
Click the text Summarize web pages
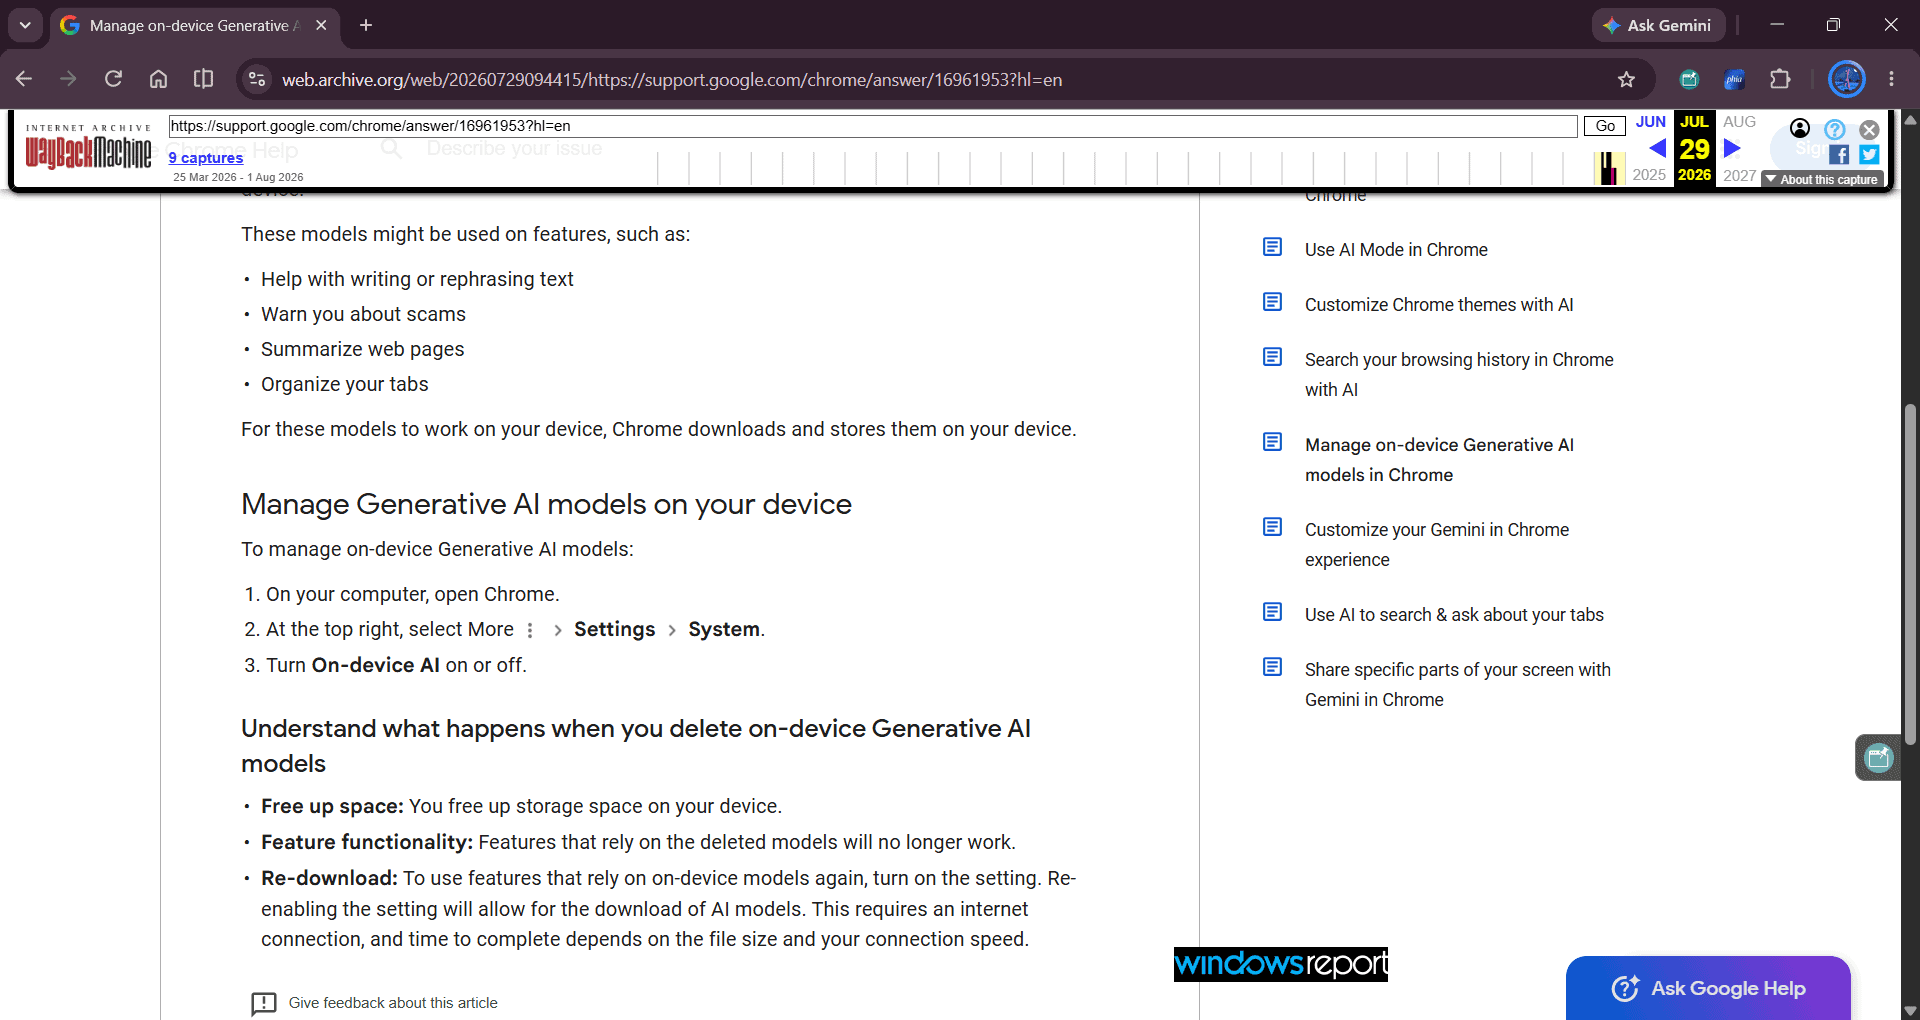pyautogui.click(x=362, y=349)
